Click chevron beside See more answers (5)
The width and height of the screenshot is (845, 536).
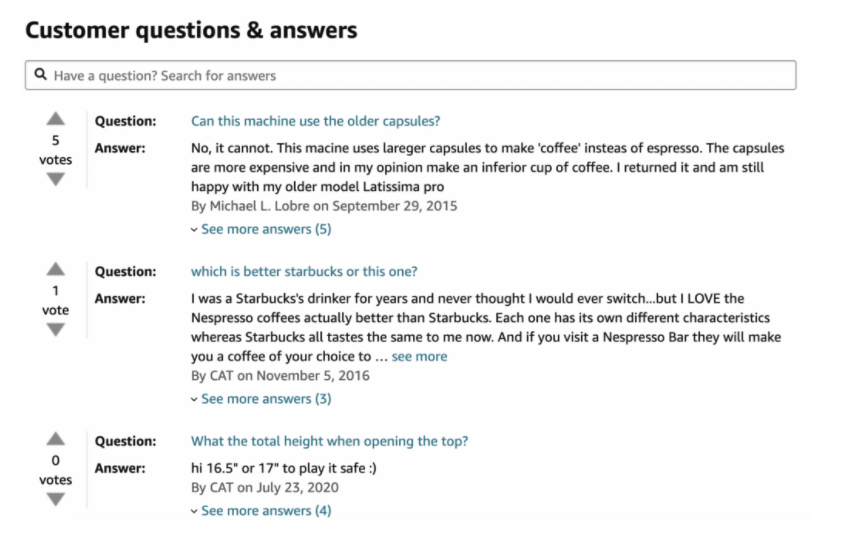pyautogui.click(x=194, y=230)
